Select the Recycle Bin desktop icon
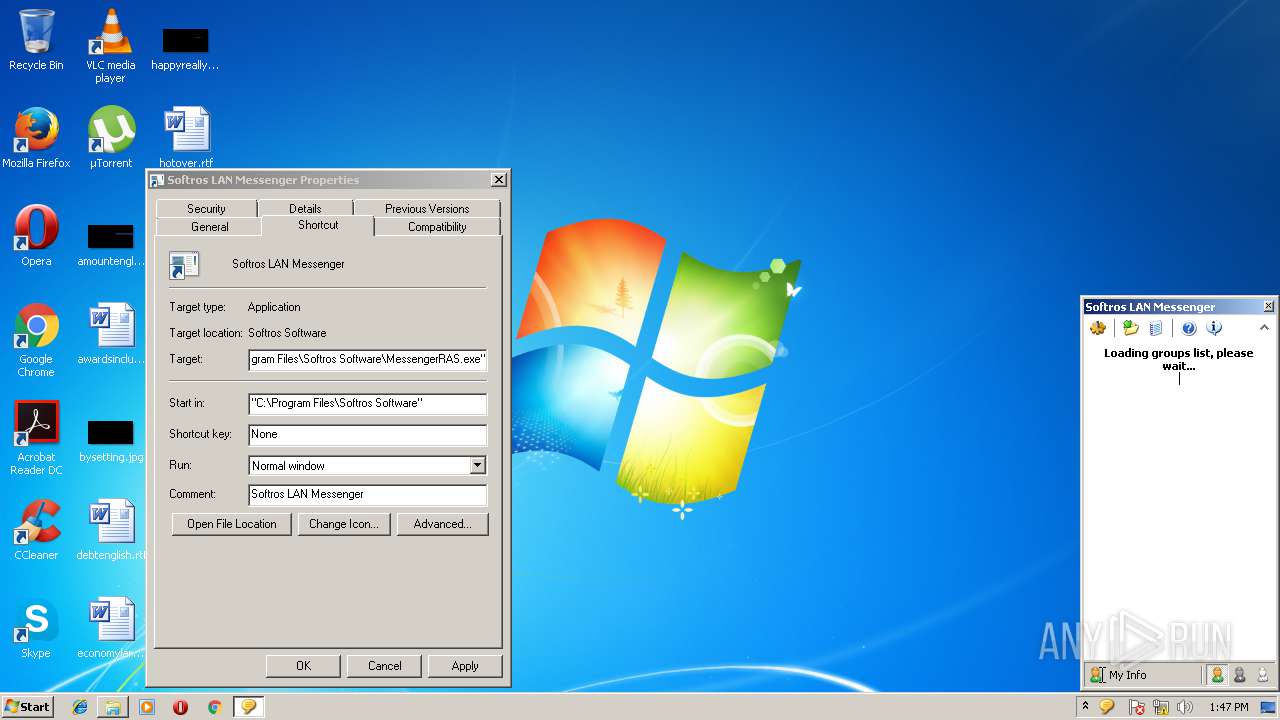This screenshot has height=720, width=1280. (x=36, y=40)
